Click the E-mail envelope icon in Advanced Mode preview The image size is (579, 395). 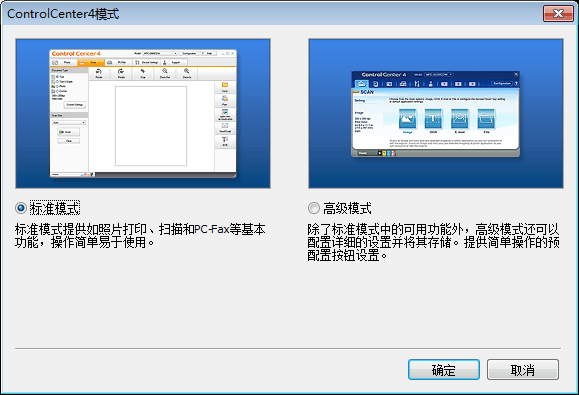[x=460, y=118]
